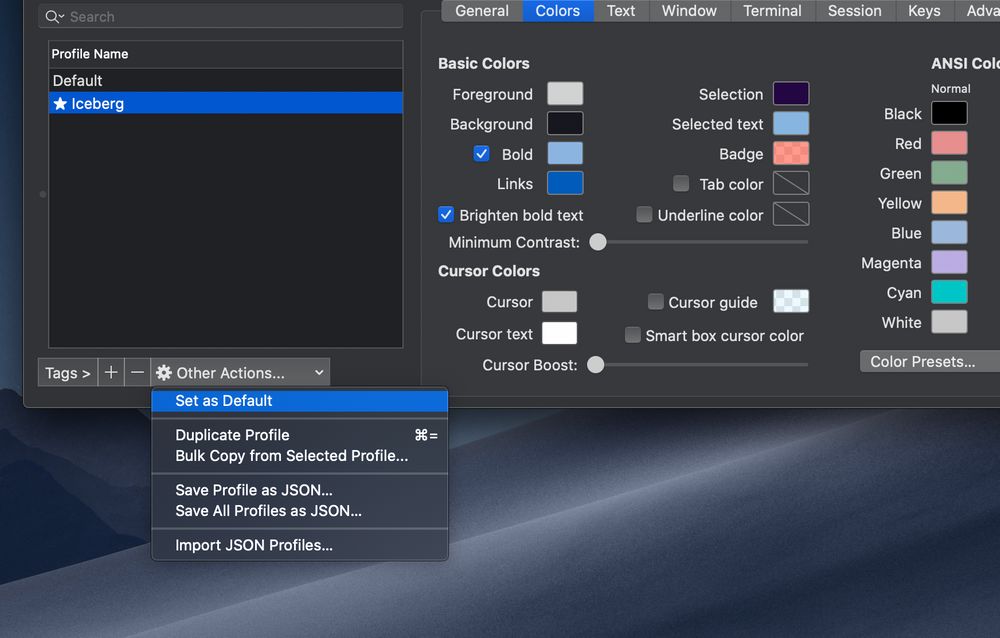Switch to the Text tab
Screen dimensions: 1000x638
coord(621,11)
